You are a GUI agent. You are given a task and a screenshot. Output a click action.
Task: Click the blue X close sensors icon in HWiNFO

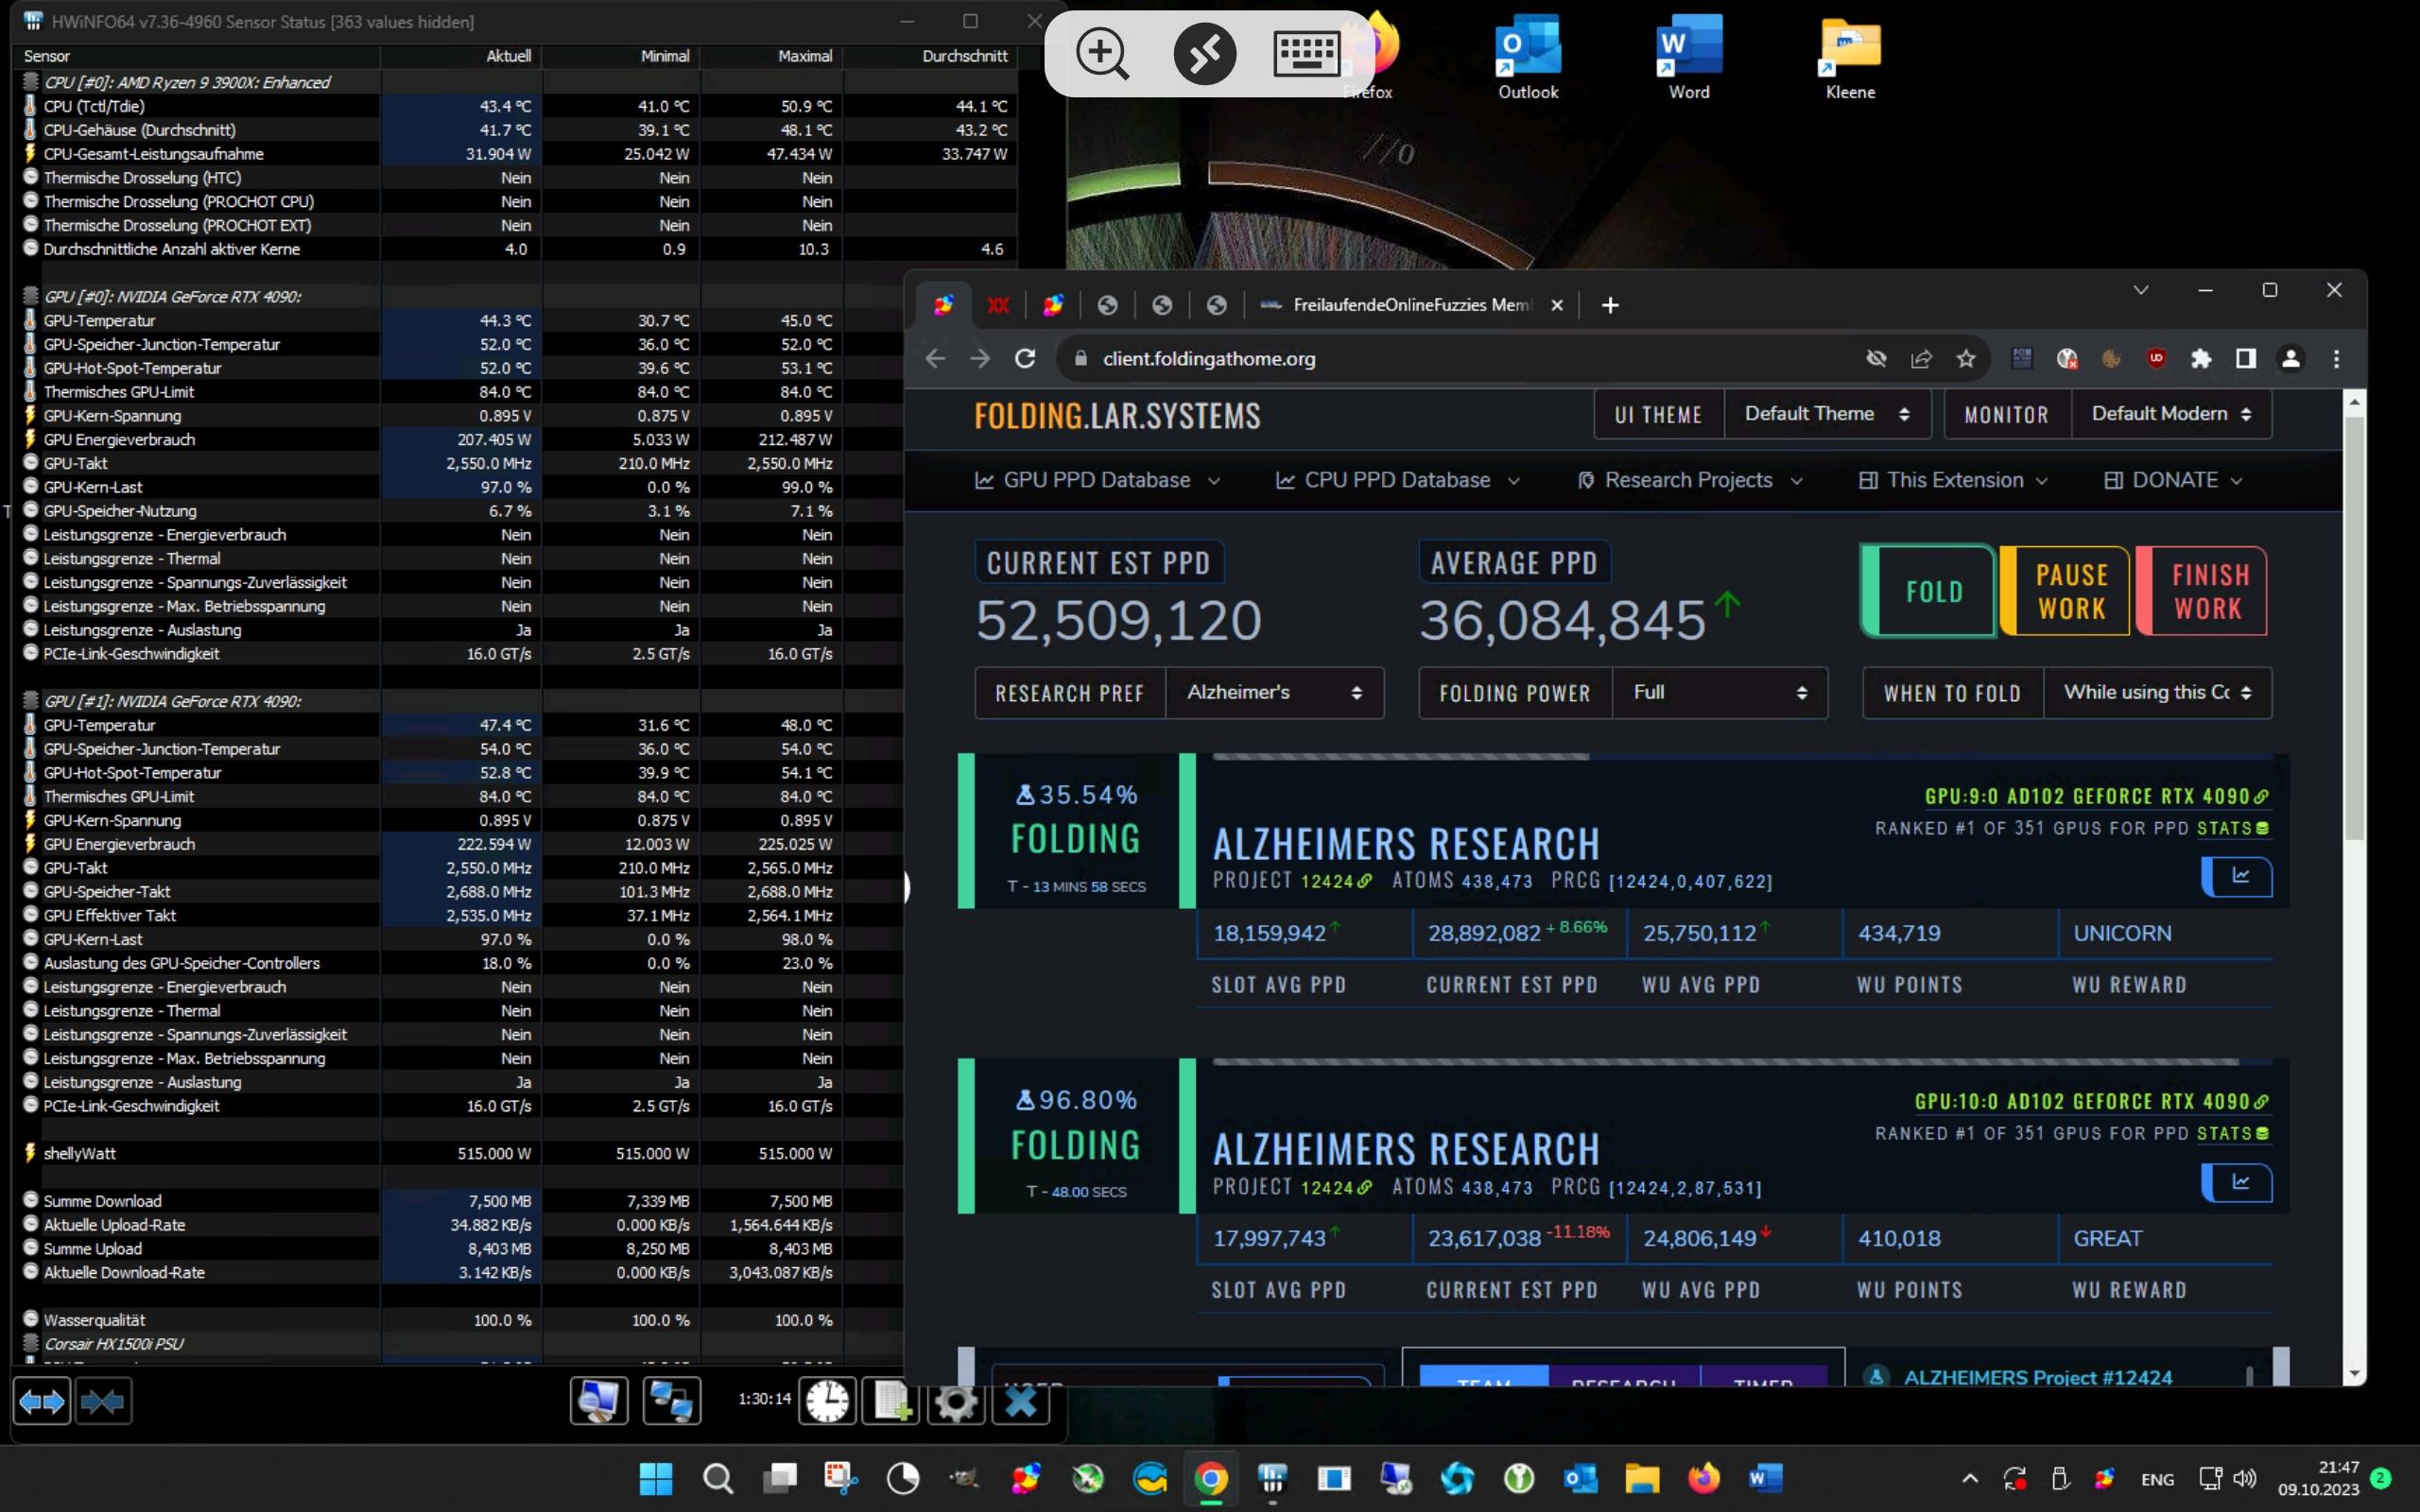pos(1020,1401)
